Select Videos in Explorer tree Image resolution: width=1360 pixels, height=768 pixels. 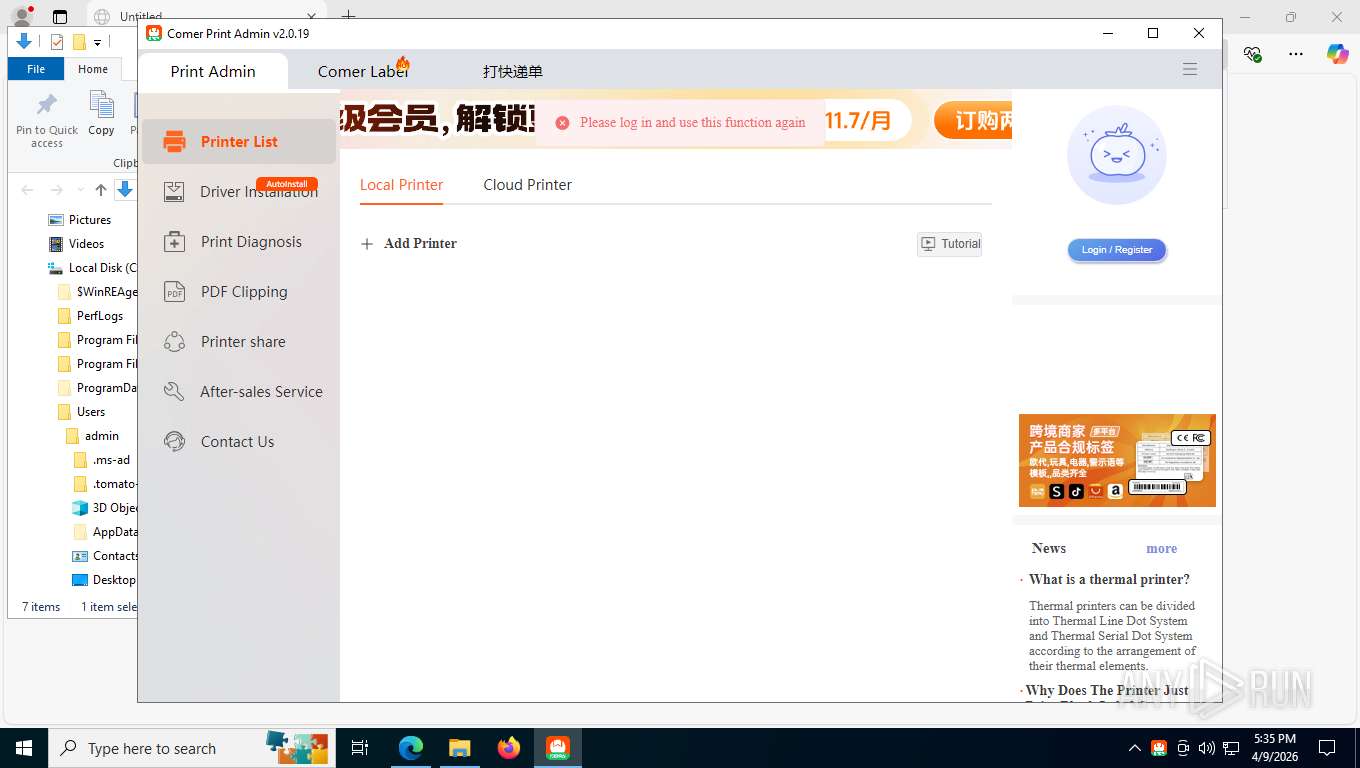[x=86, y=244]
